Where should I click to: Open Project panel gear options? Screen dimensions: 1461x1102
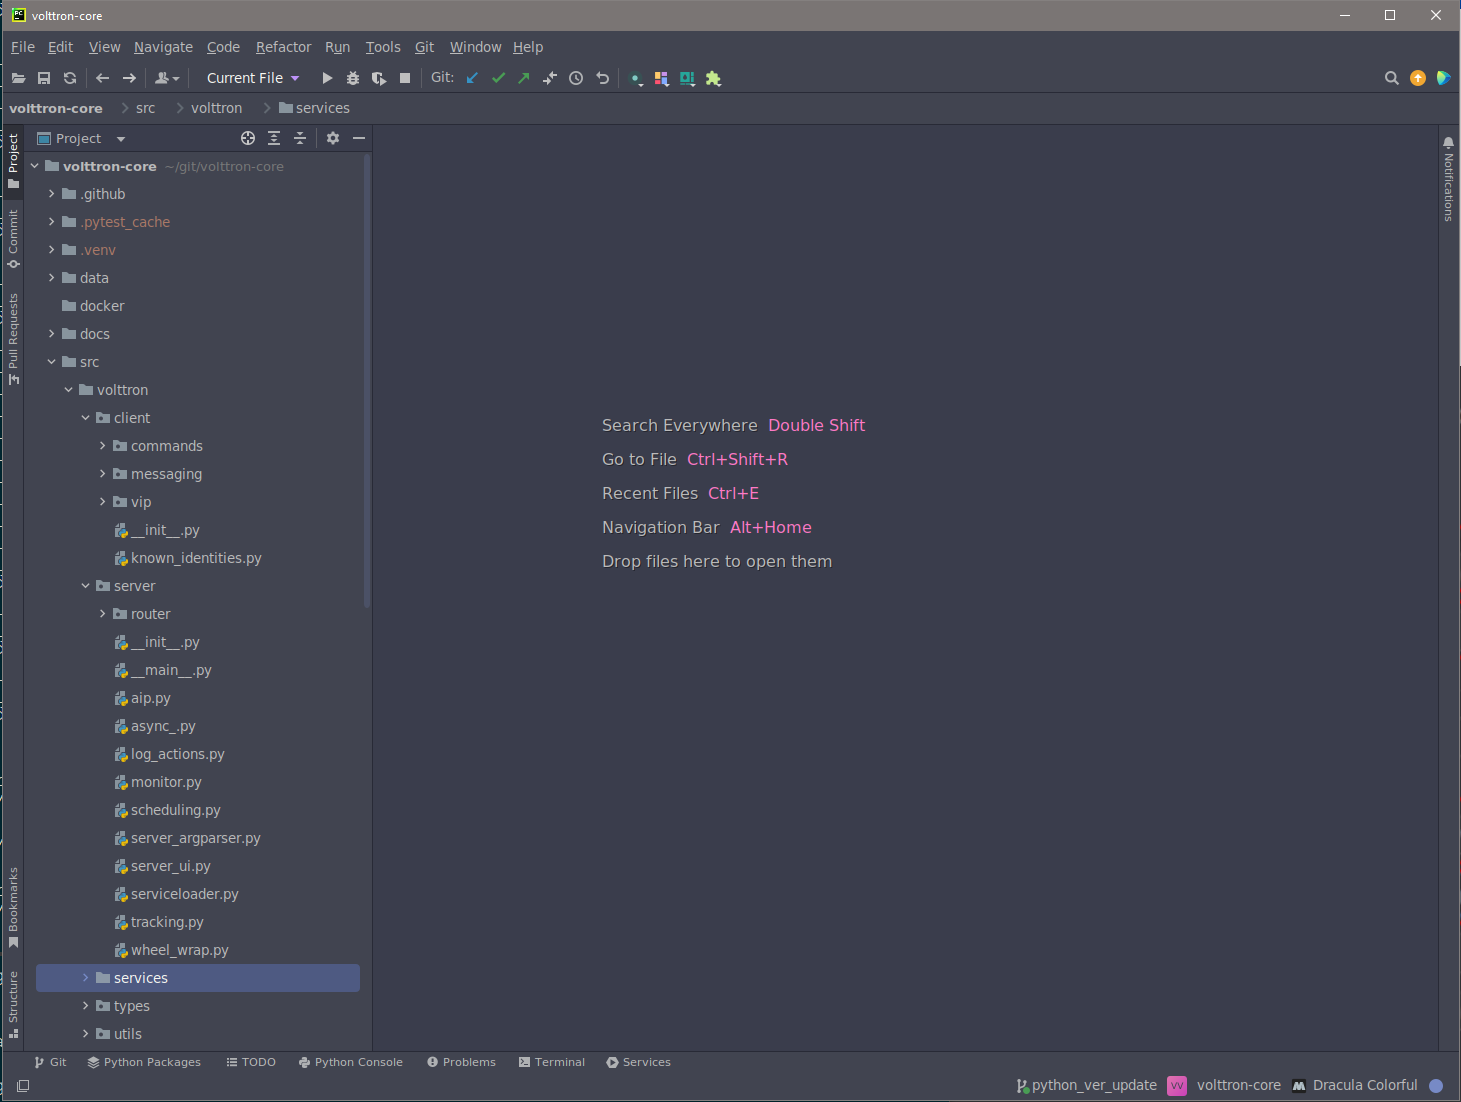pyautogui.click(x=333, y=138)
